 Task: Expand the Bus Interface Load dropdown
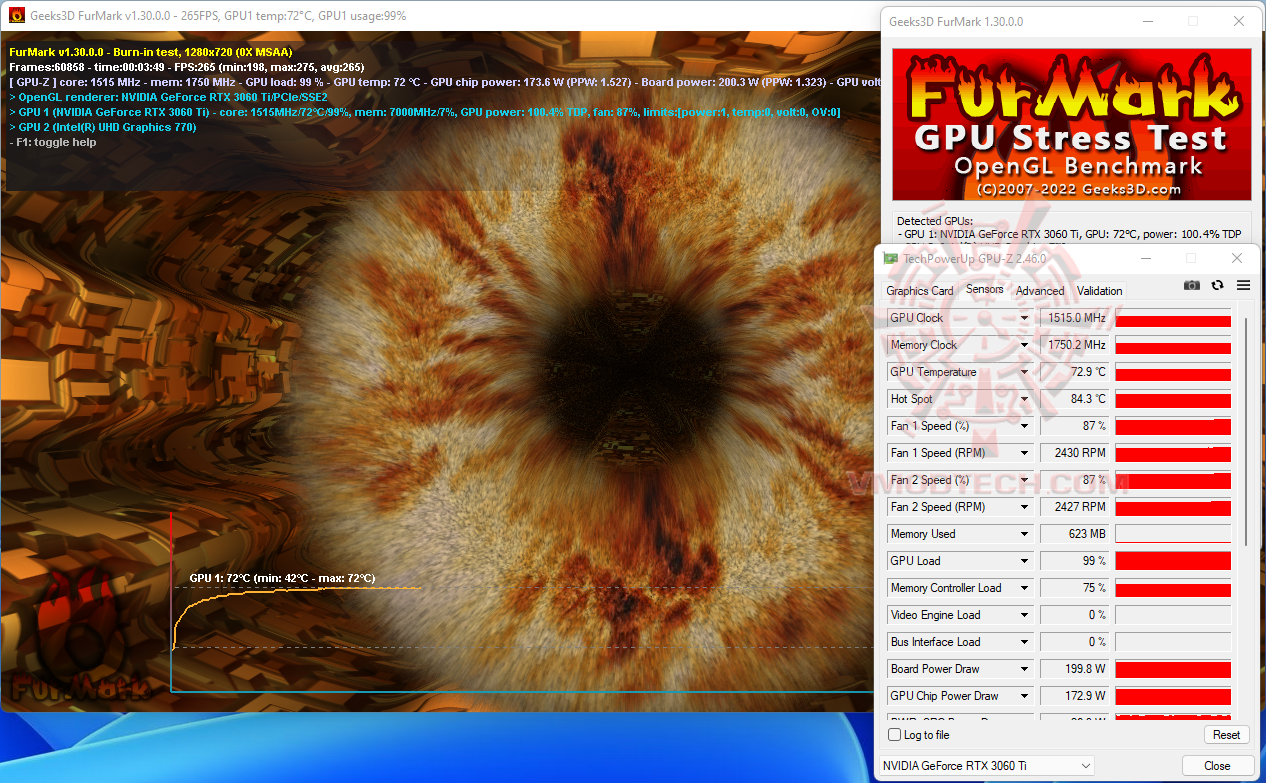coord(1024,642)
